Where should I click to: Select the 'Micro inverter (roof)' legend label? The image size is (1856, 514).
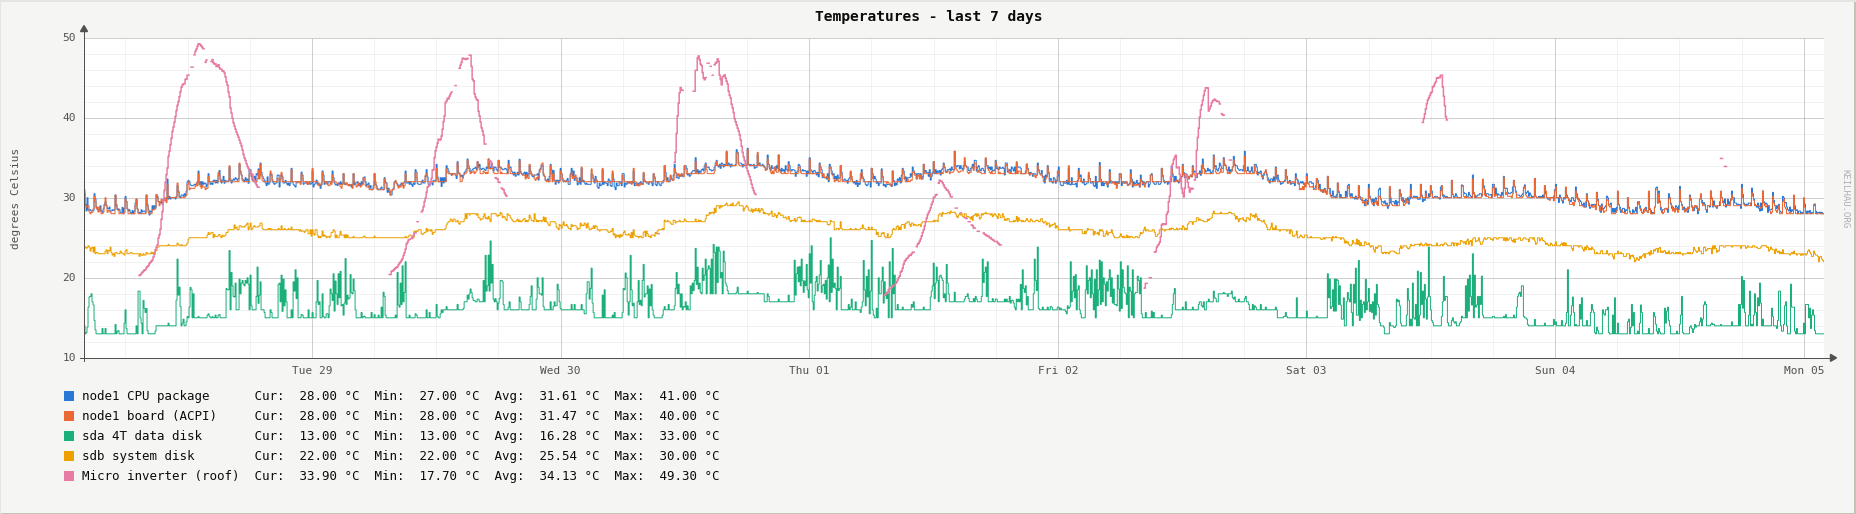[x=160, y=476]
